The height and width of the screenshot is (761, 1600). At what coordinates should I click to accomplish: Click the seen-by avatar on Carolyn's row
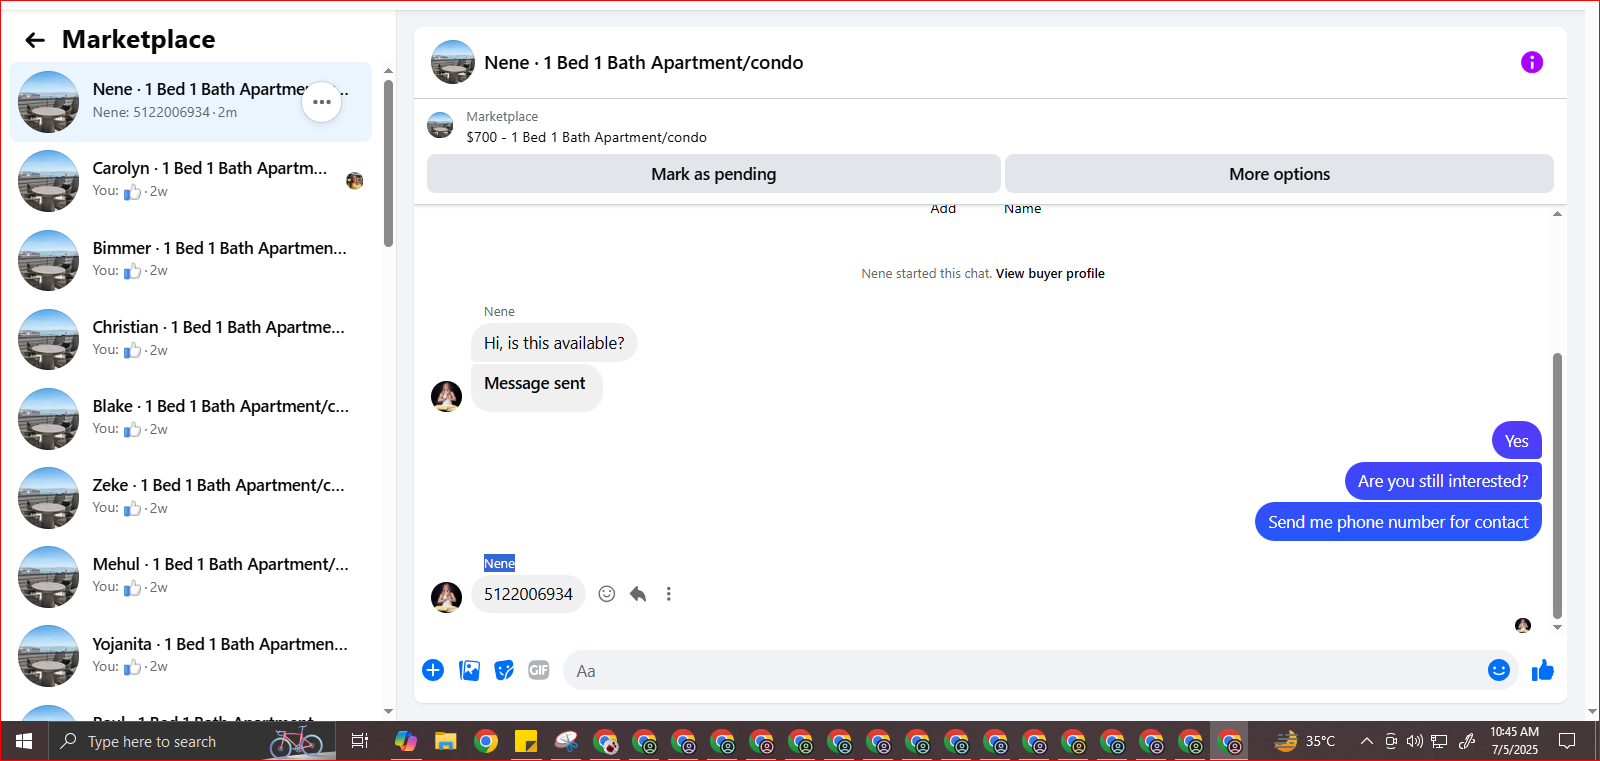point(354,181)
